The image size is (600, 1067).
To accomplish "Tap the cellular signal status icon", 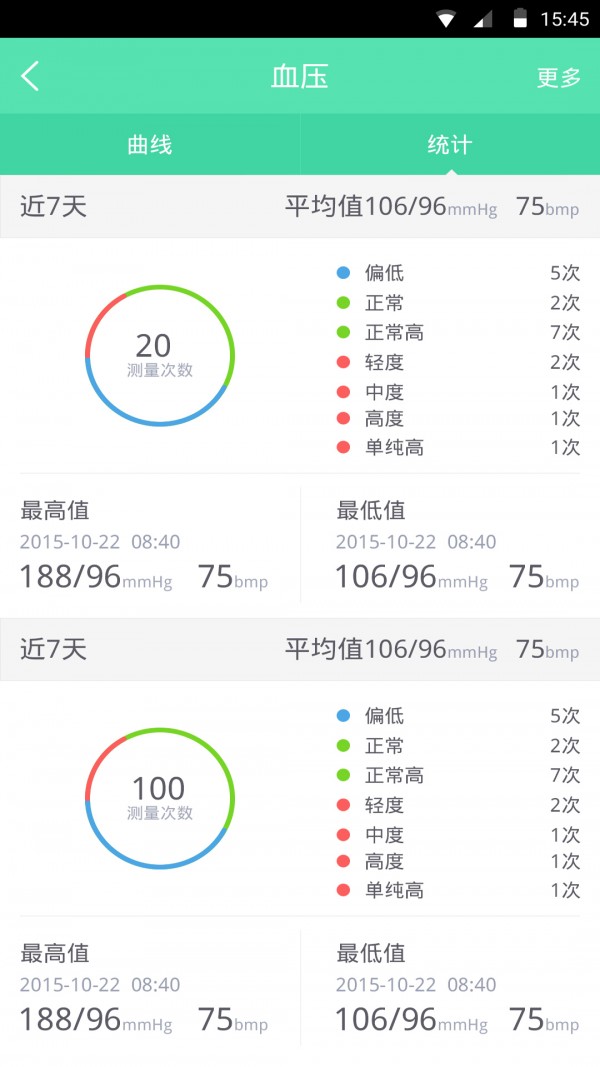I will [483, 19].
